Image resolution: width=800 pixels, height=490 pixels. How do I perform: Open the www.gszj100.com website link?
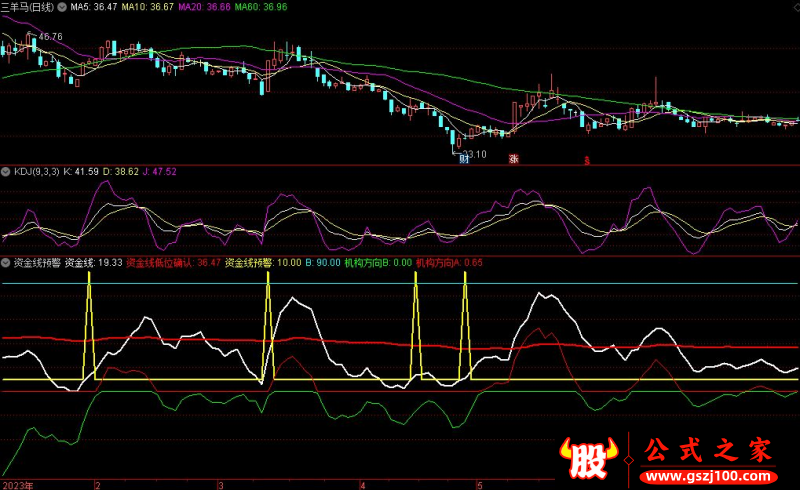point(710,474)
